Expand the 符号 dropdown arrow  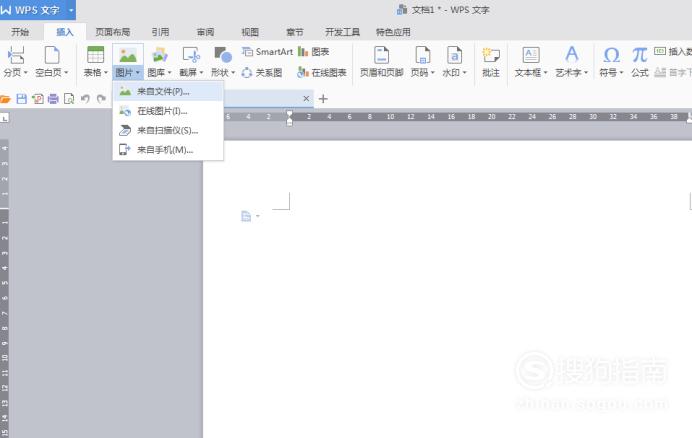click(621, 72)
